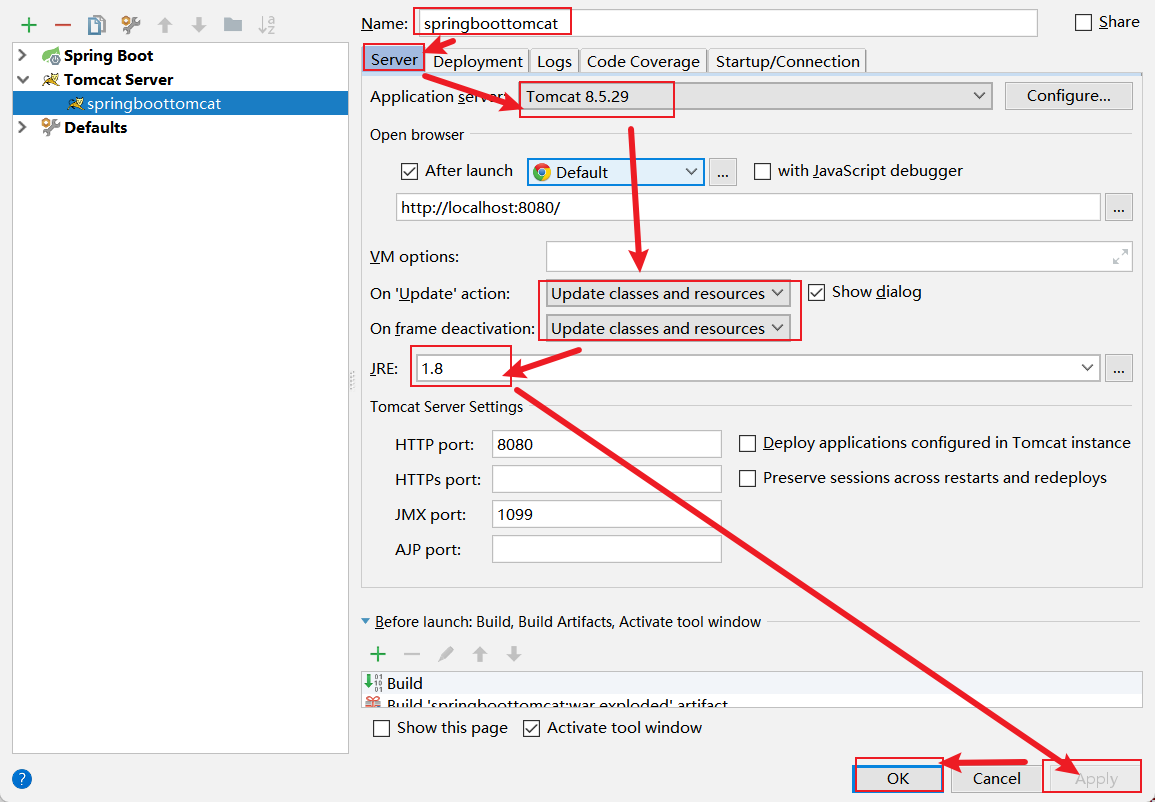Enable with JavaScript debugger checkbox

click(762, 172)
